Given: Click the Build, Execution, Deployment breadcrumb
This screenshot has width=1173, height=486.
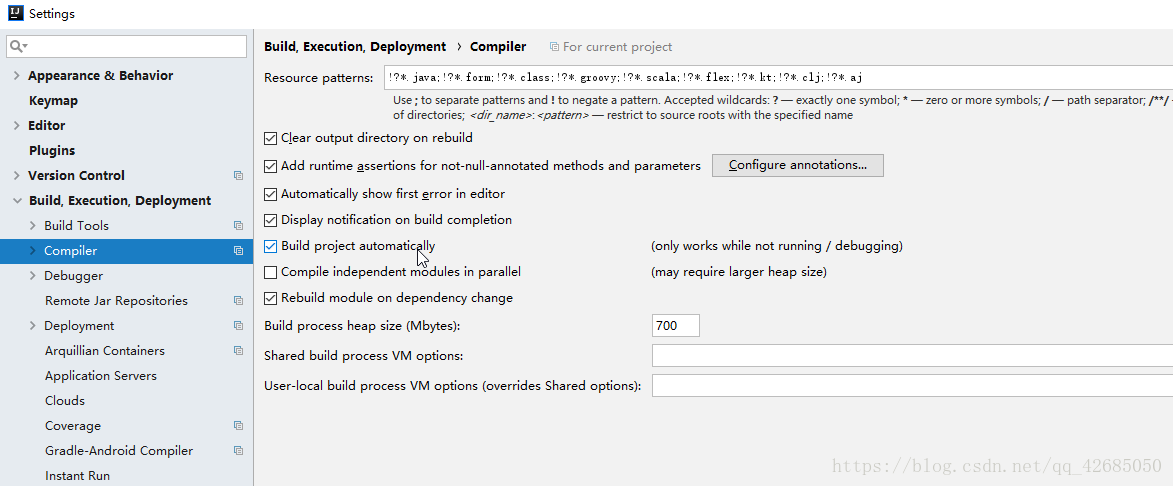Looking at the screenshot, I should [x=355, y=47].
